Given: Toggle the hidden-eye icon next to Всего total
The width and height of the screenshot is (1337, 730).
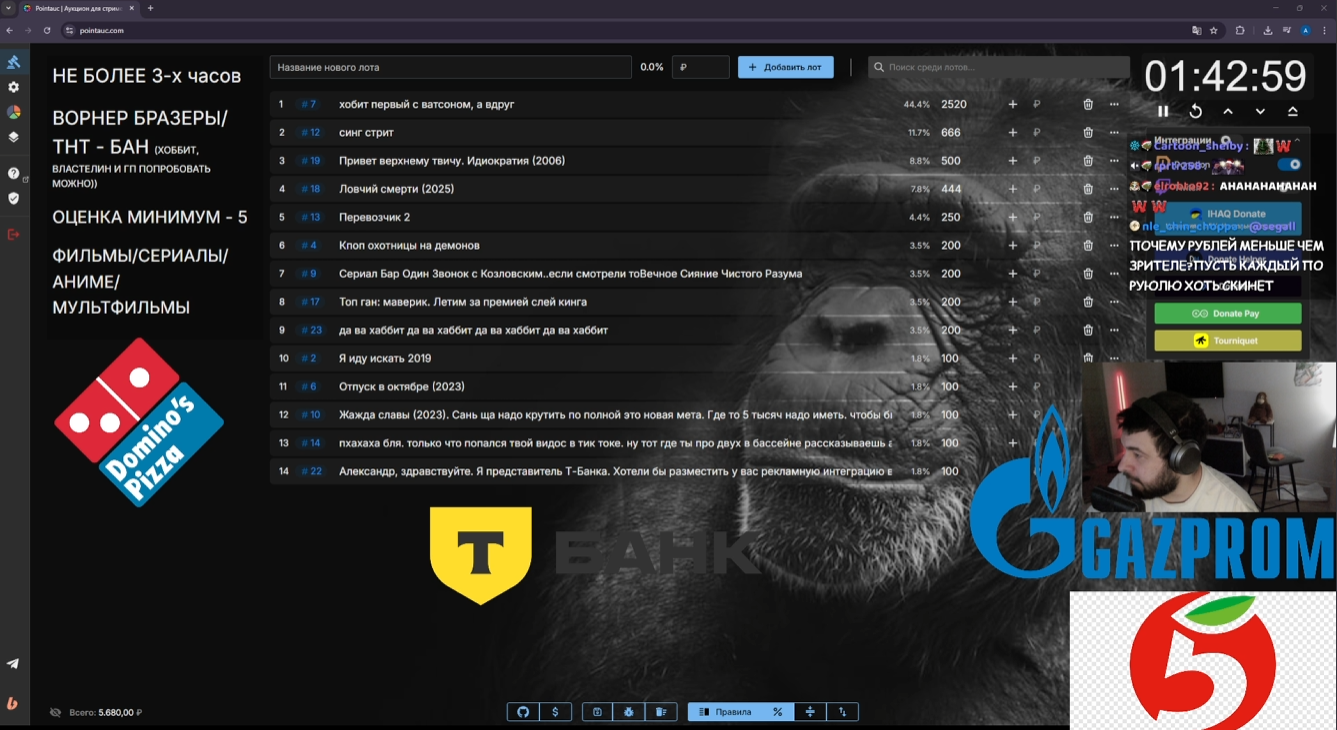Looking at the screenshot, I should tap(55, 713).
